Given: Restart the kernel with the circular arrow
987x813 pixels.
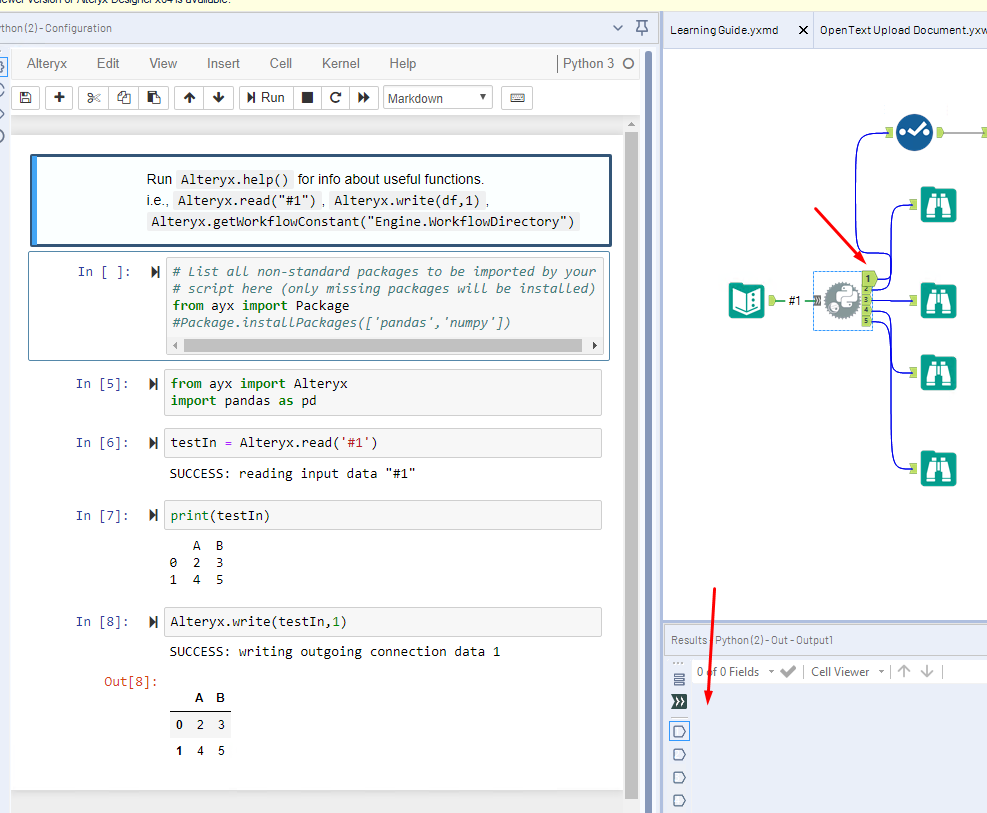Looking at the screenshot, I should pyautogui.click(x=336, y=98).
